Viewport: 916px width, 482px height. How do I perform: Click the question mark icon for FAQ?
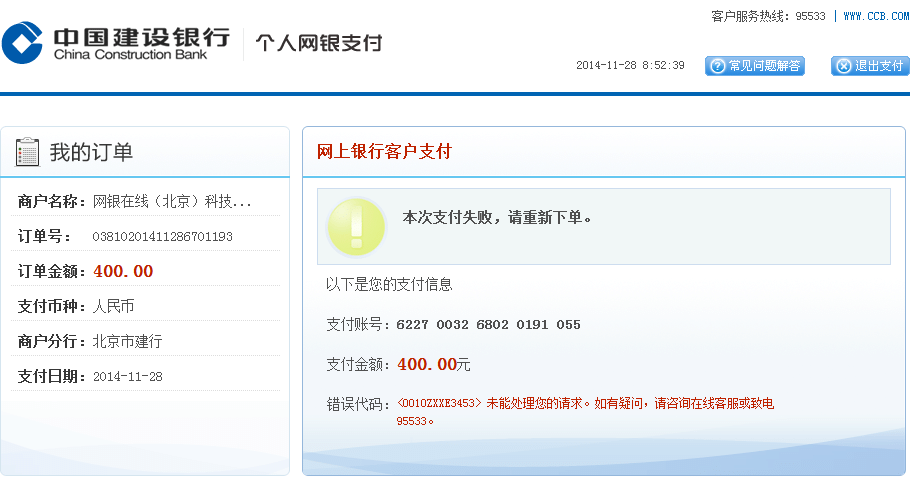716,66
